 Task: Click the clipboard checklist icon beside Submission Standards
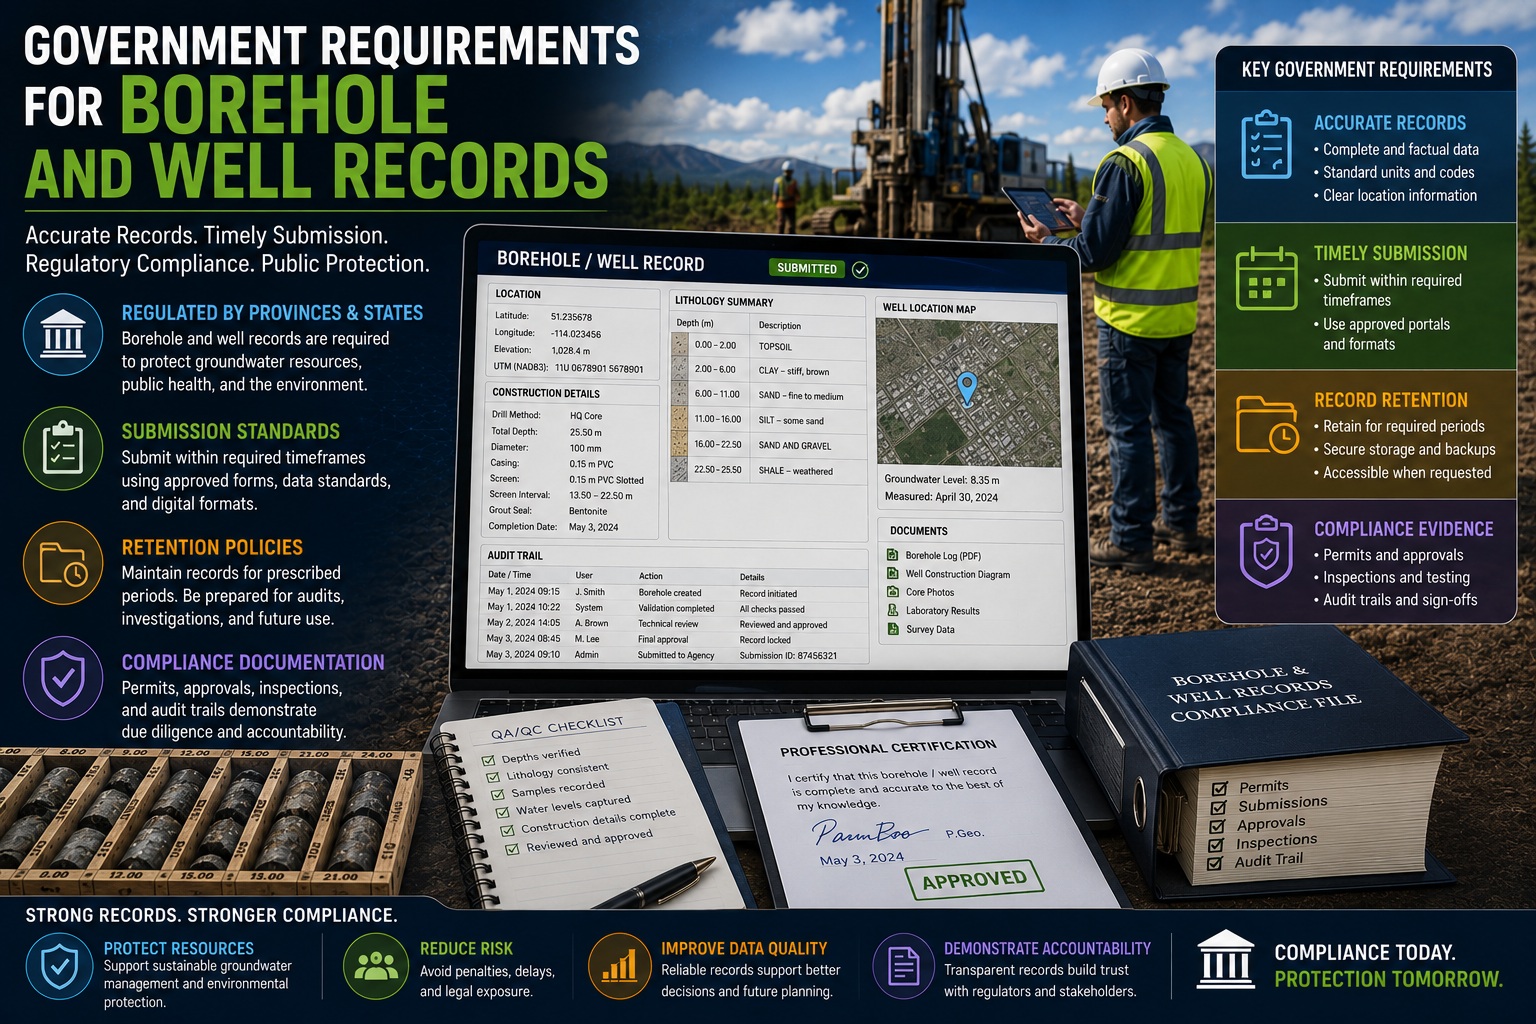(63, 447)
